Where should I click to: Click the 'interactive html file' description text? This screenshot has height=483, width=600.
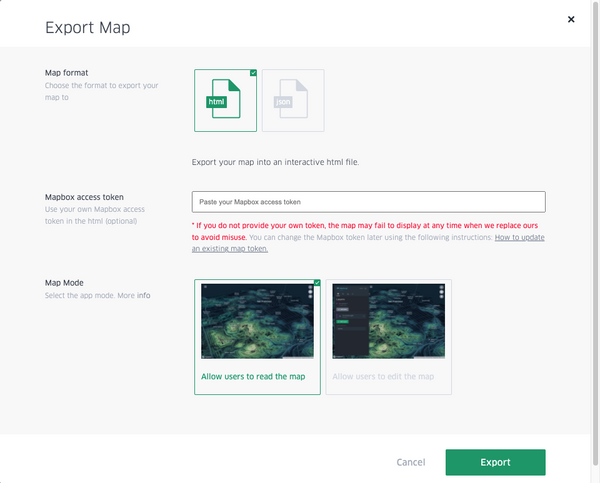(275, 161)
